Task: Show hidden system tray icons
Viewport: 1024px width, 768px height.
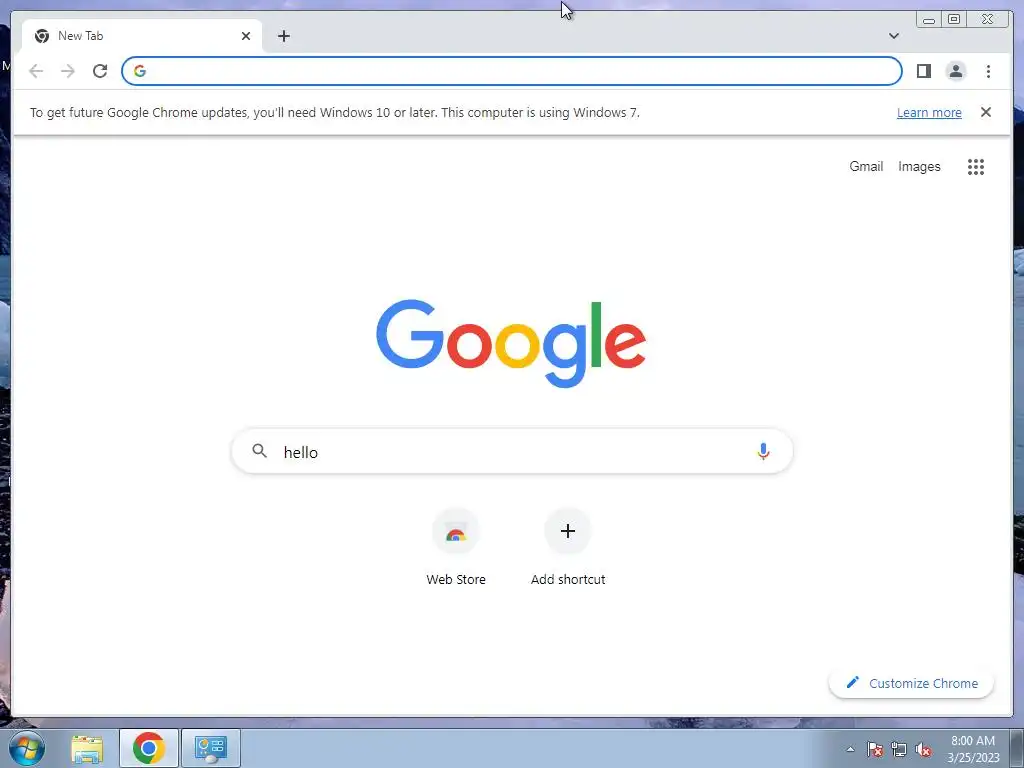Action: tap(850, 749)
